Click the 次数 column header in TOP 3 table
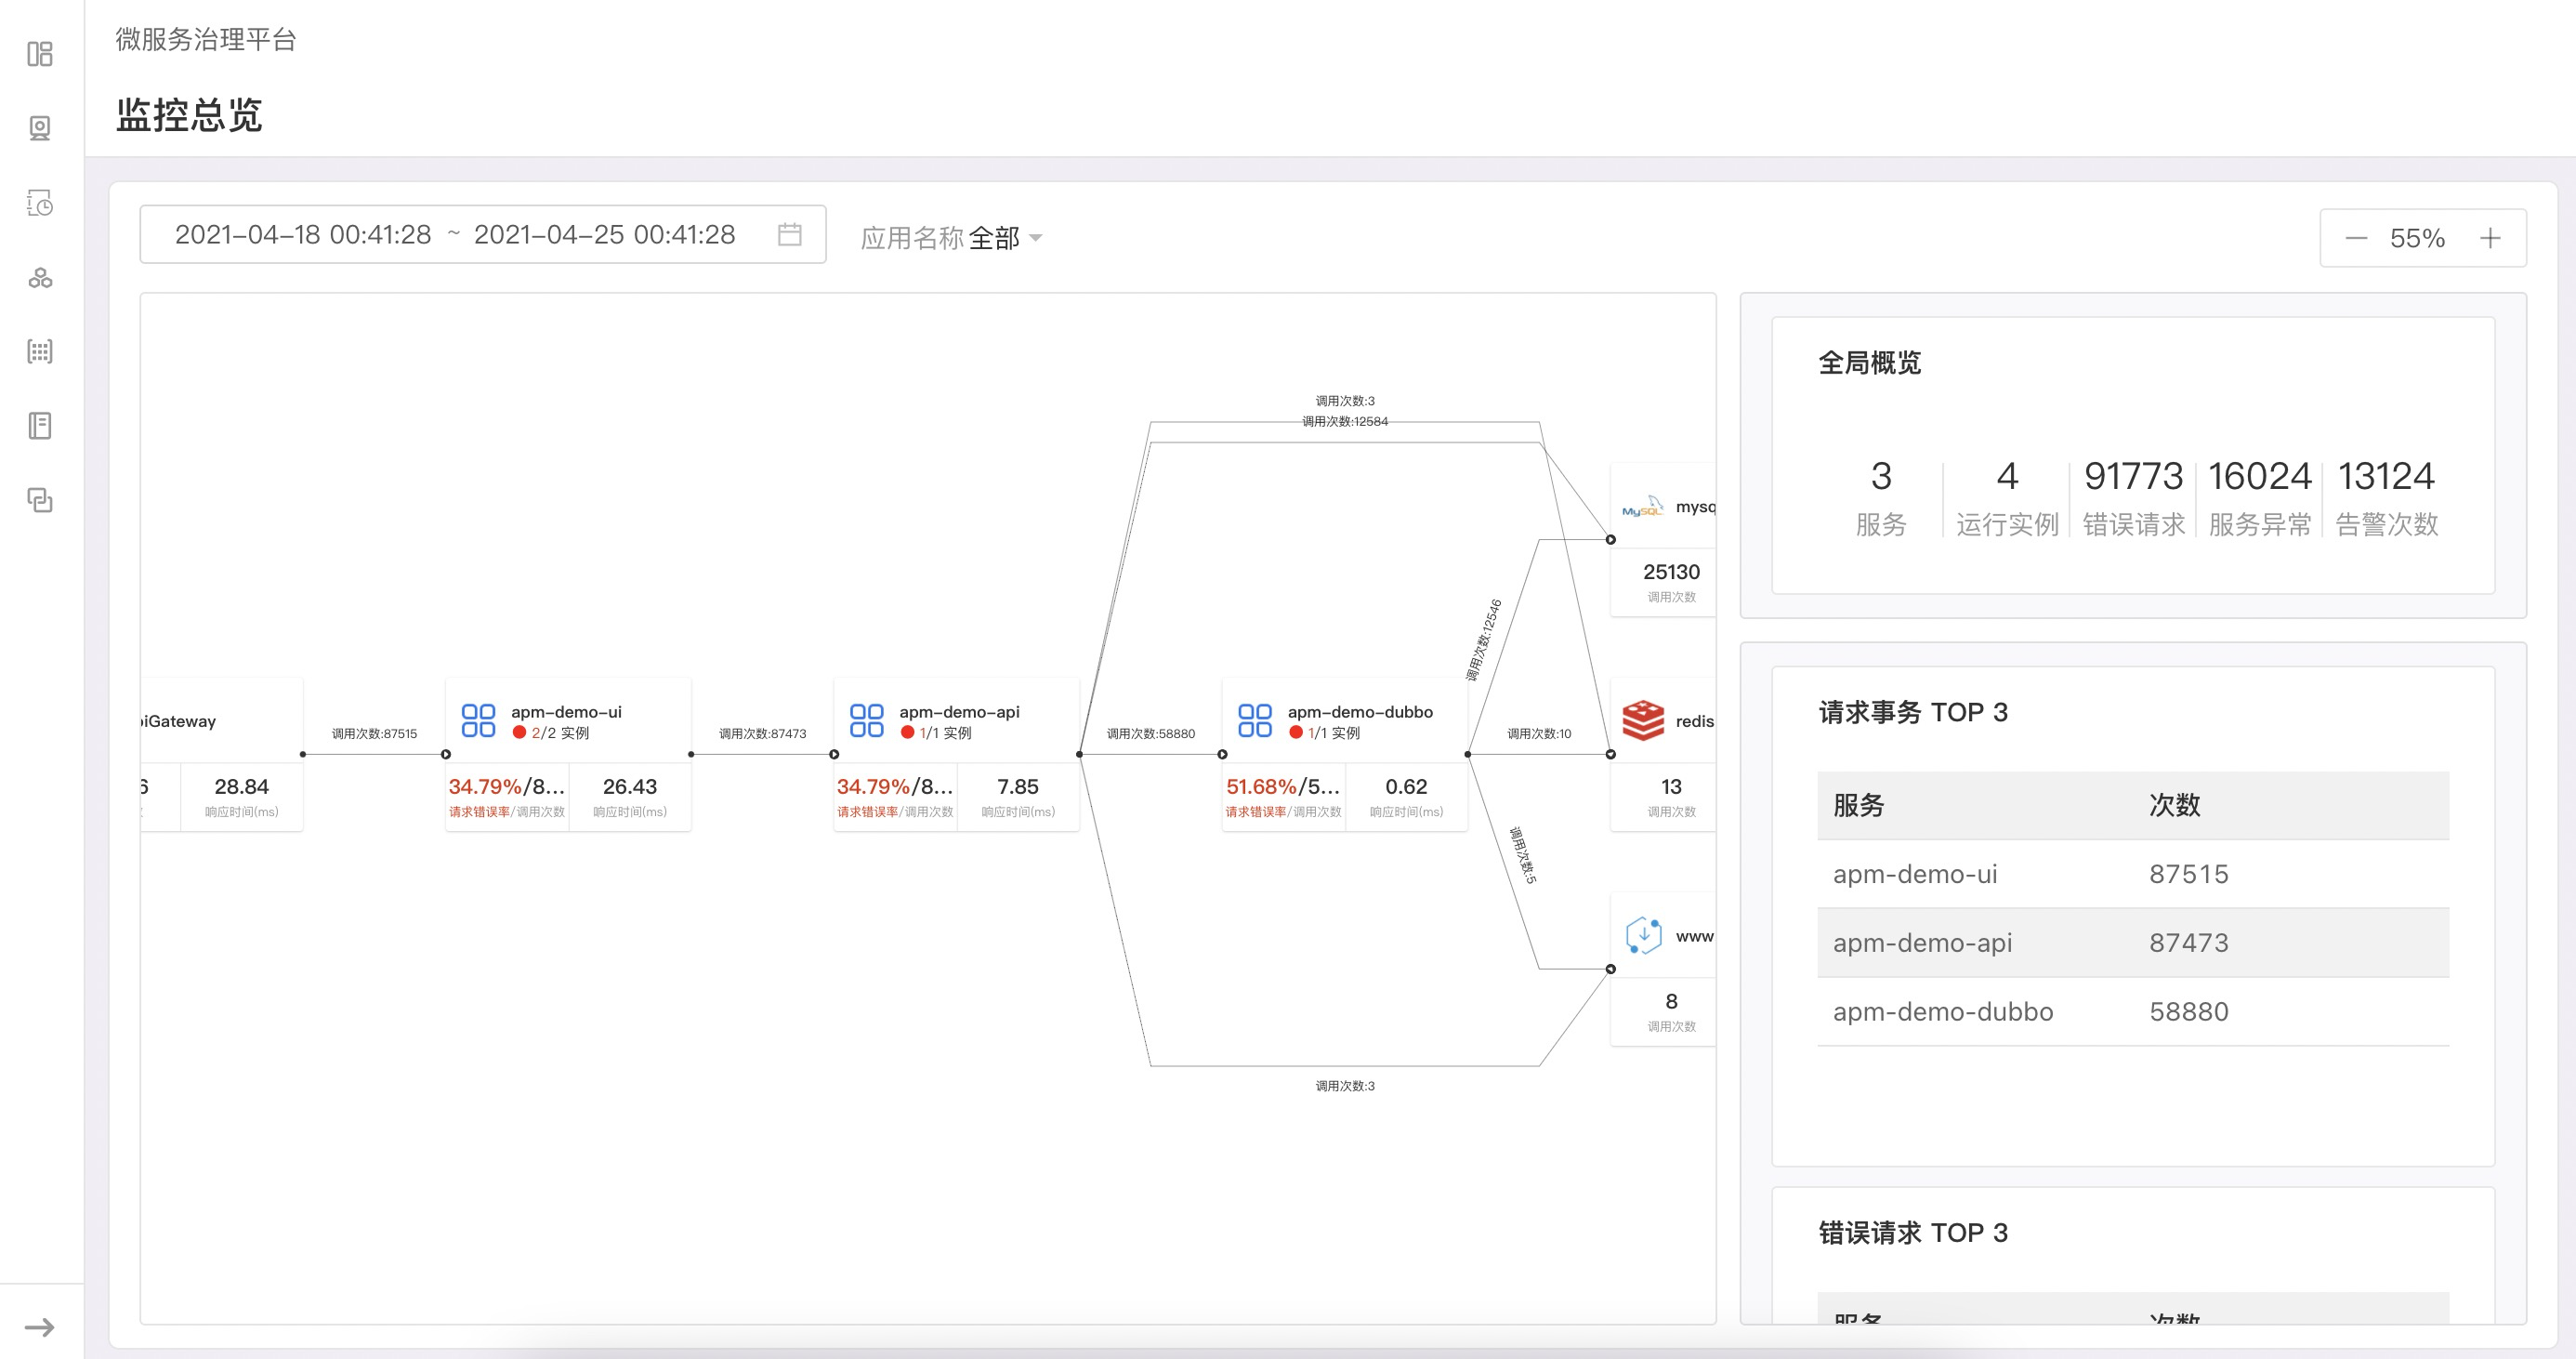Screen dimensions: 2576x1359 2175,805
